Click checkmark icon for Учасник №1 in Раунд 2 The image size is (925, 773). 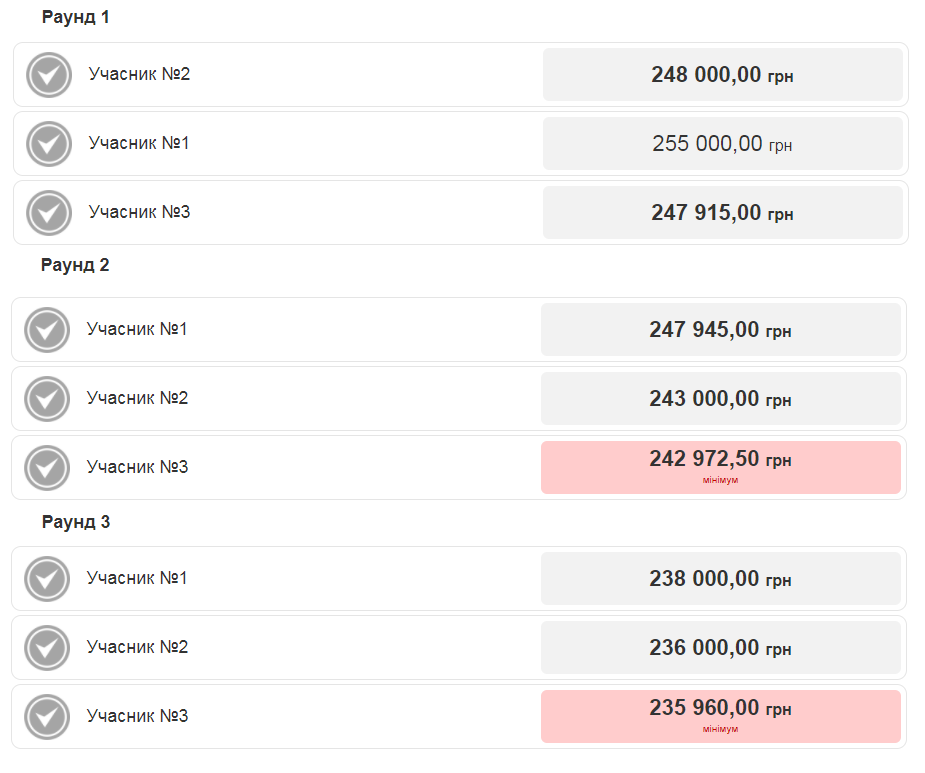coord(47,330)
